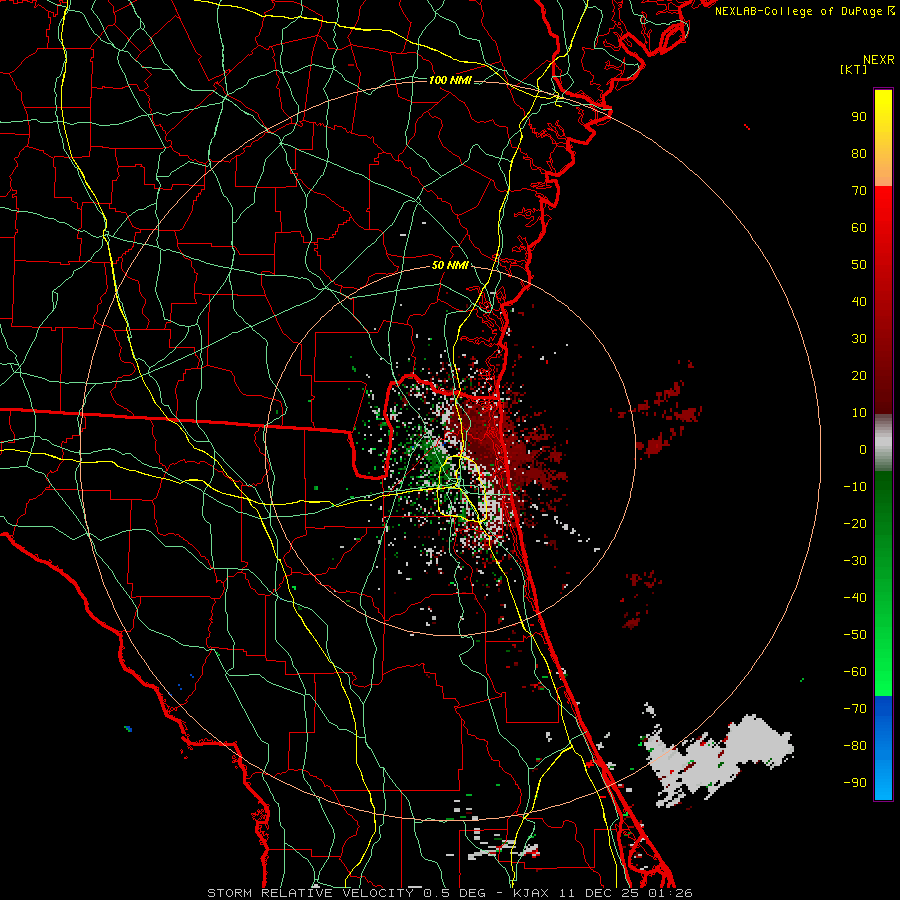
Task: Click the yellow top segment of color bar
Action: click(883, 138)
